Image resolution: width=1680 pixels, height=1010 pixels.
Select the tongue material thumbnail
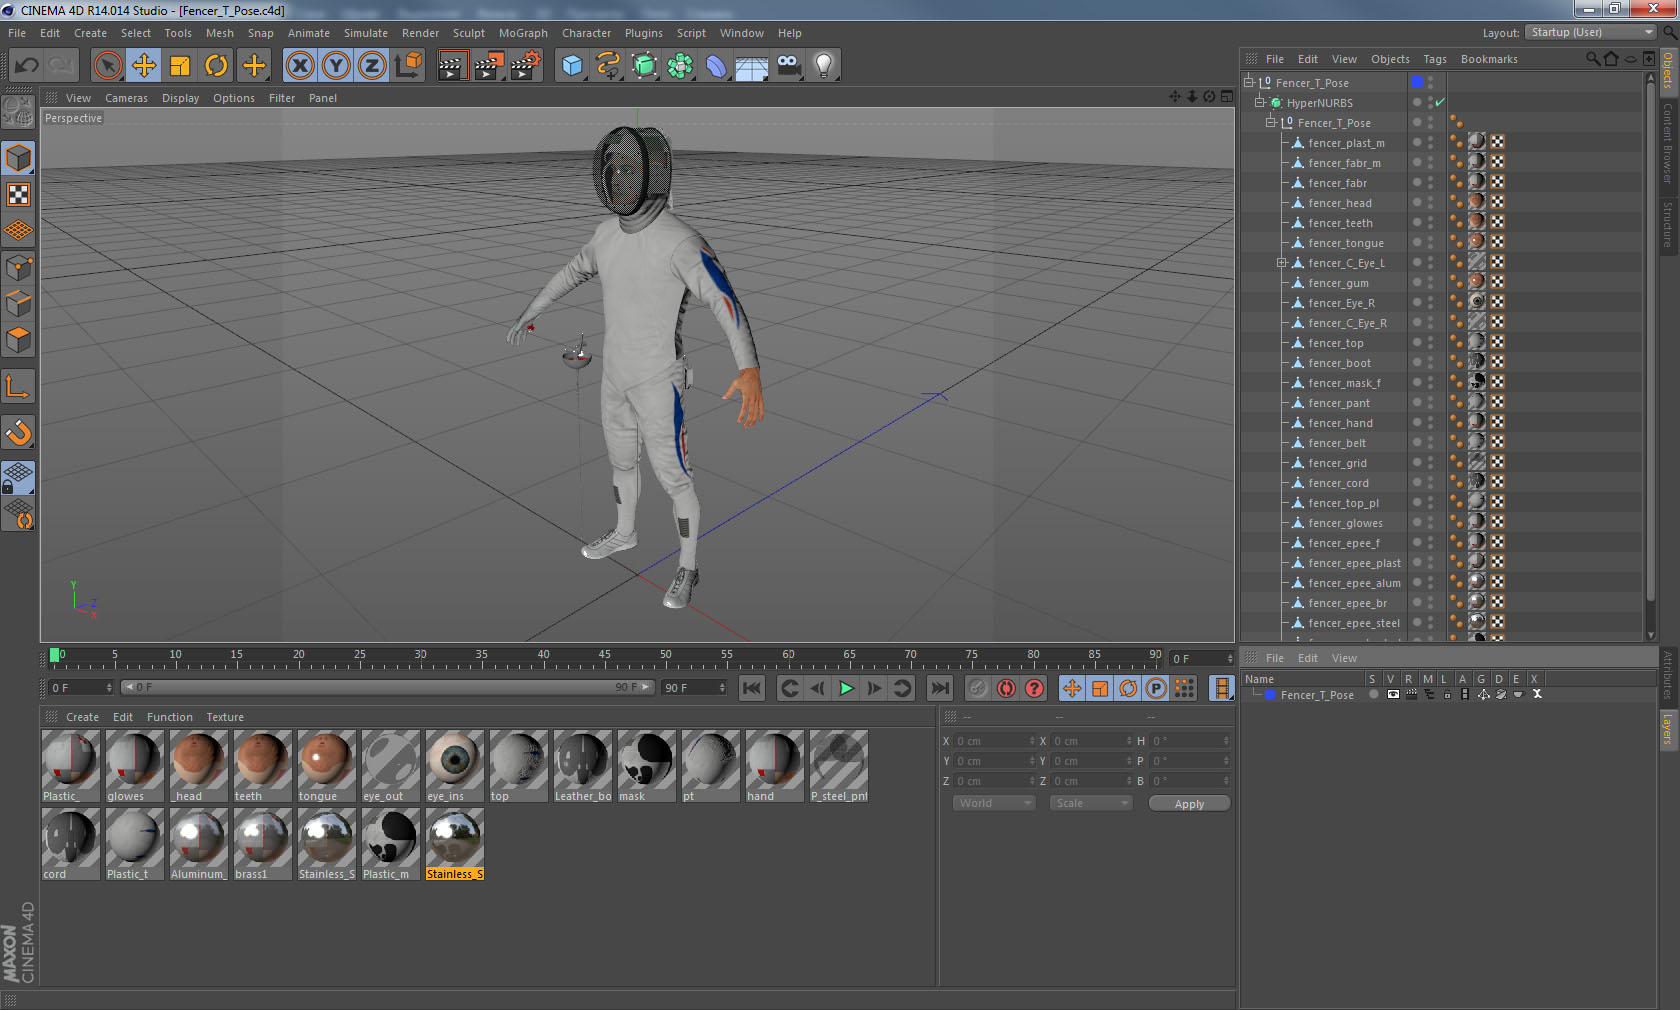pos(326,766)
